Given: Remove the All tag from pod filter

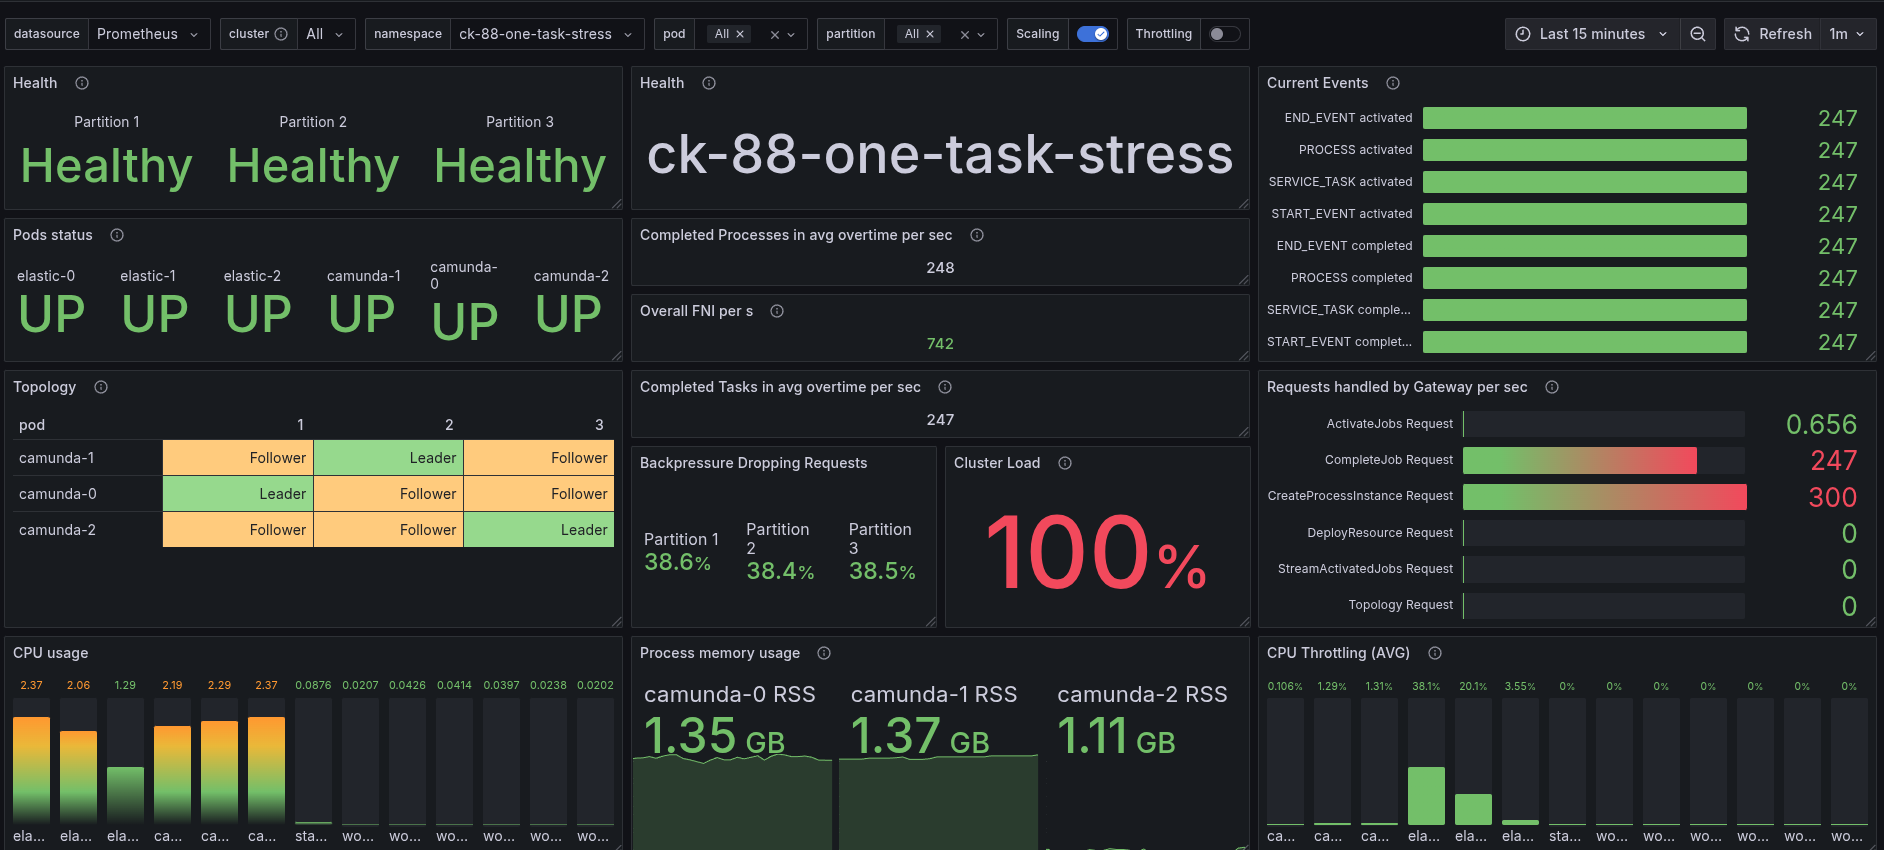Looking at the screenshot, I should (x=740, y=34).
